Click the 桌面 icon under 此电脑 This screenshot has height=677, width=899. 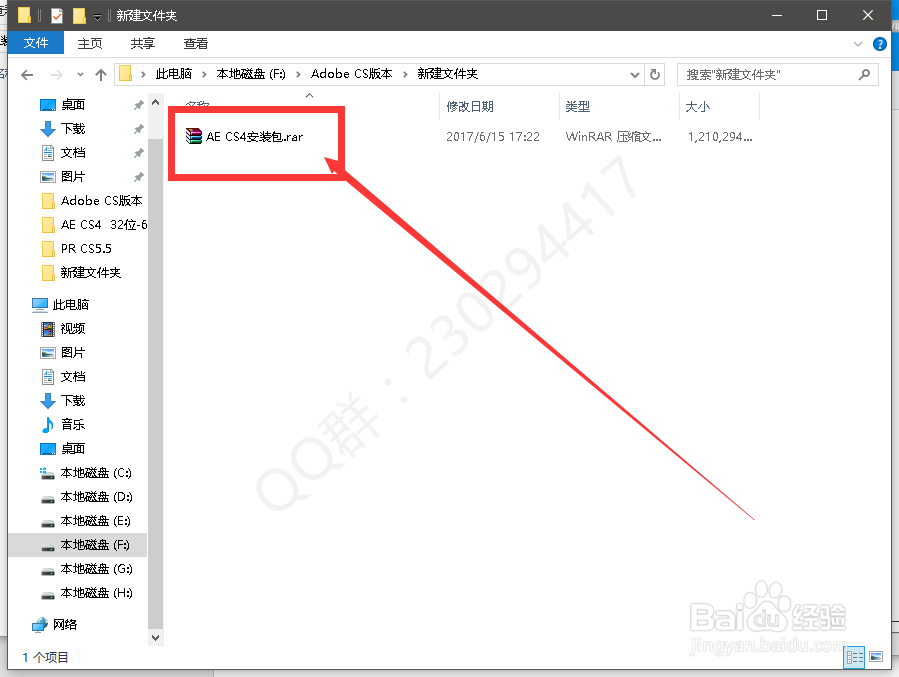pyautogui.click(x=48, y=449)
